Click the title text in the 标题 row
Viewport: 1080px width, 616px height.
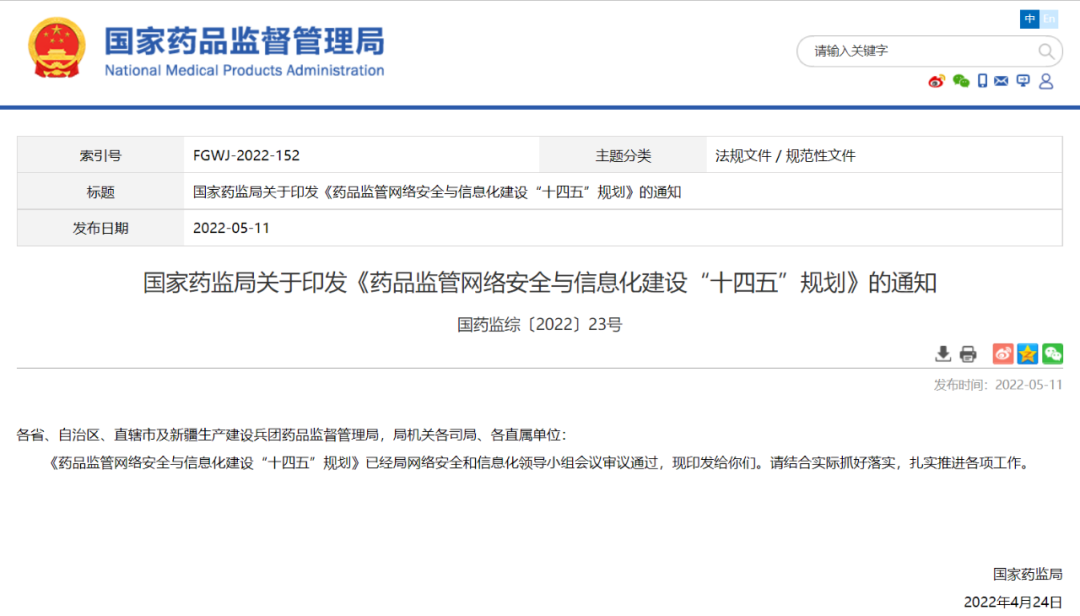coord(437,192)
